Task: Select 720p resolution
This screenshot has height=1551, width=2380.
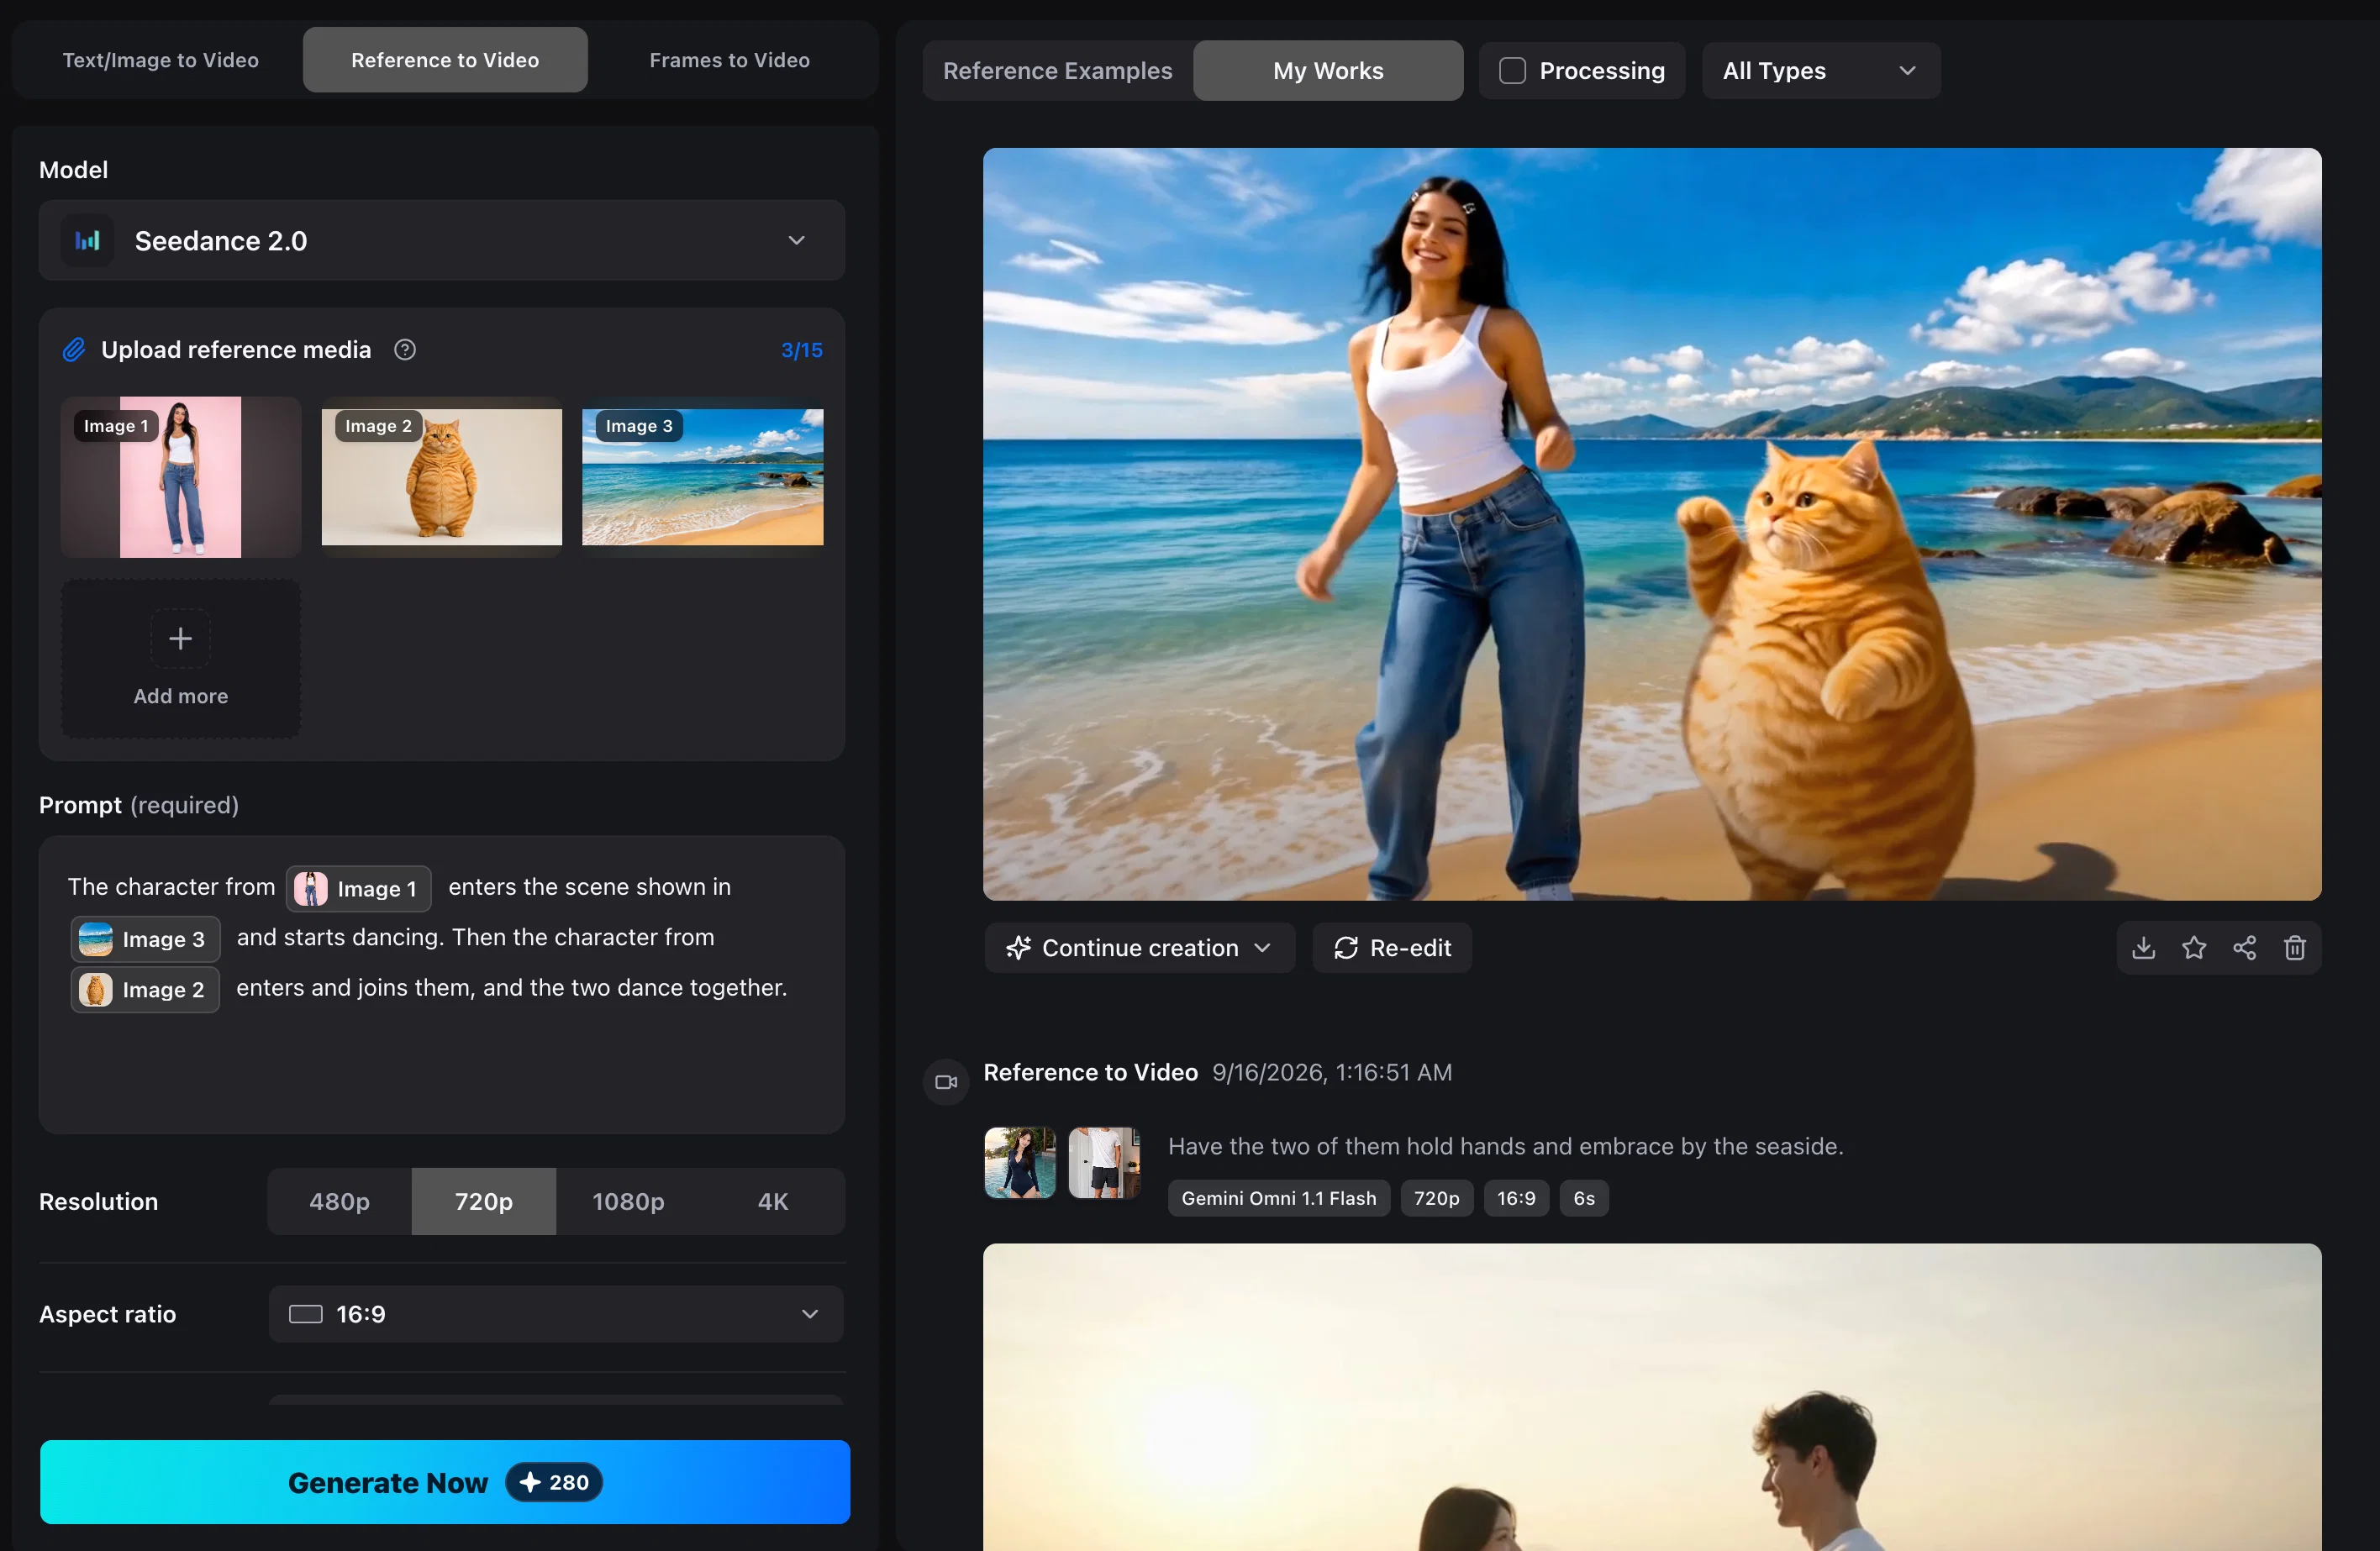Action: 484,1201
